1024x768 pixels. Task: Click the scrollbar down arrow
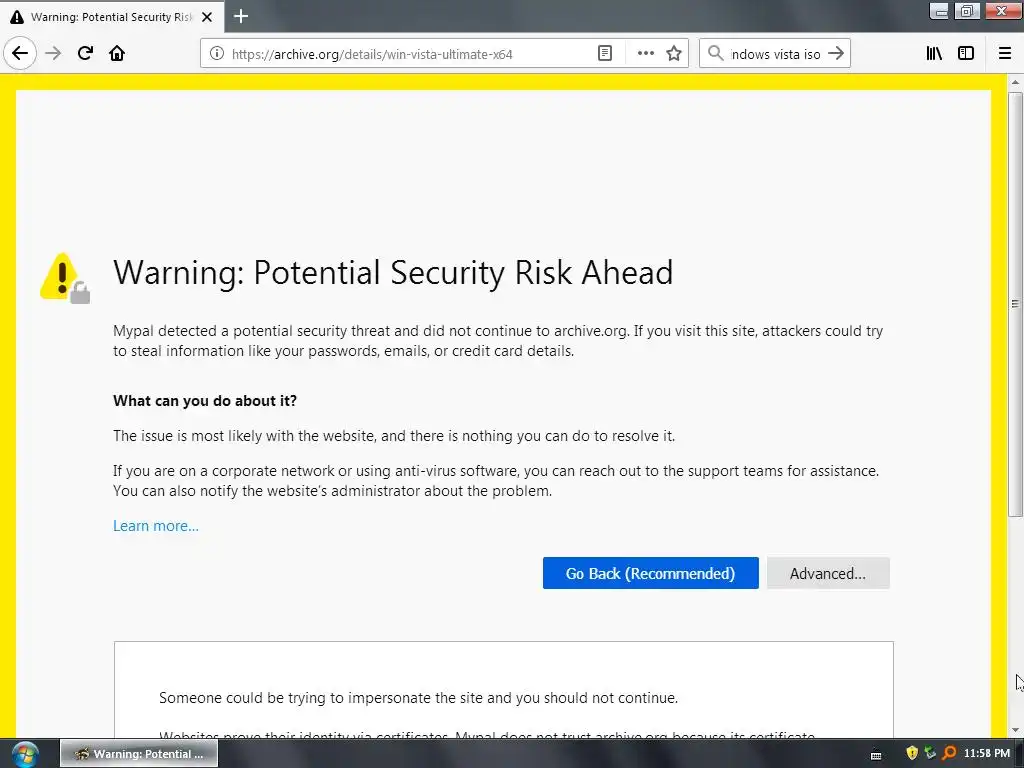coord(1015,730)
